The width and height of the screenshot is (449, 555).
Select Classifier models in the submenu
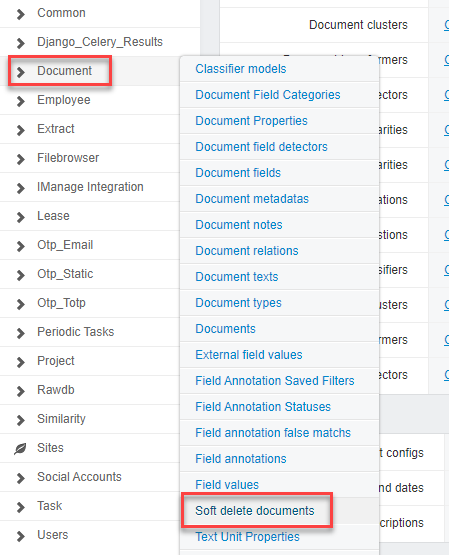[x=241, y=69]
